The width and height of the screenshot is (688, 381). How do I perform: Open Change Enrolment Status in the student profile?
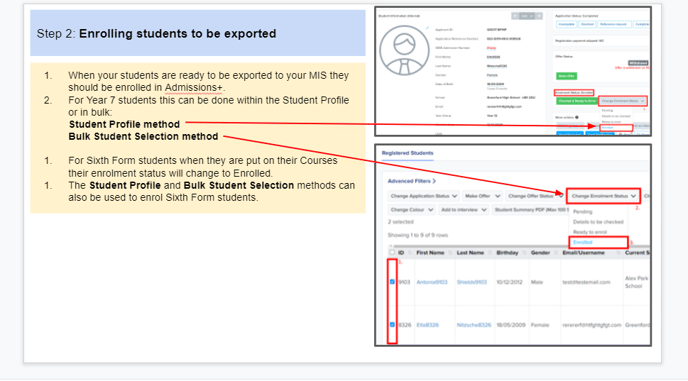[x=623, y=101]
